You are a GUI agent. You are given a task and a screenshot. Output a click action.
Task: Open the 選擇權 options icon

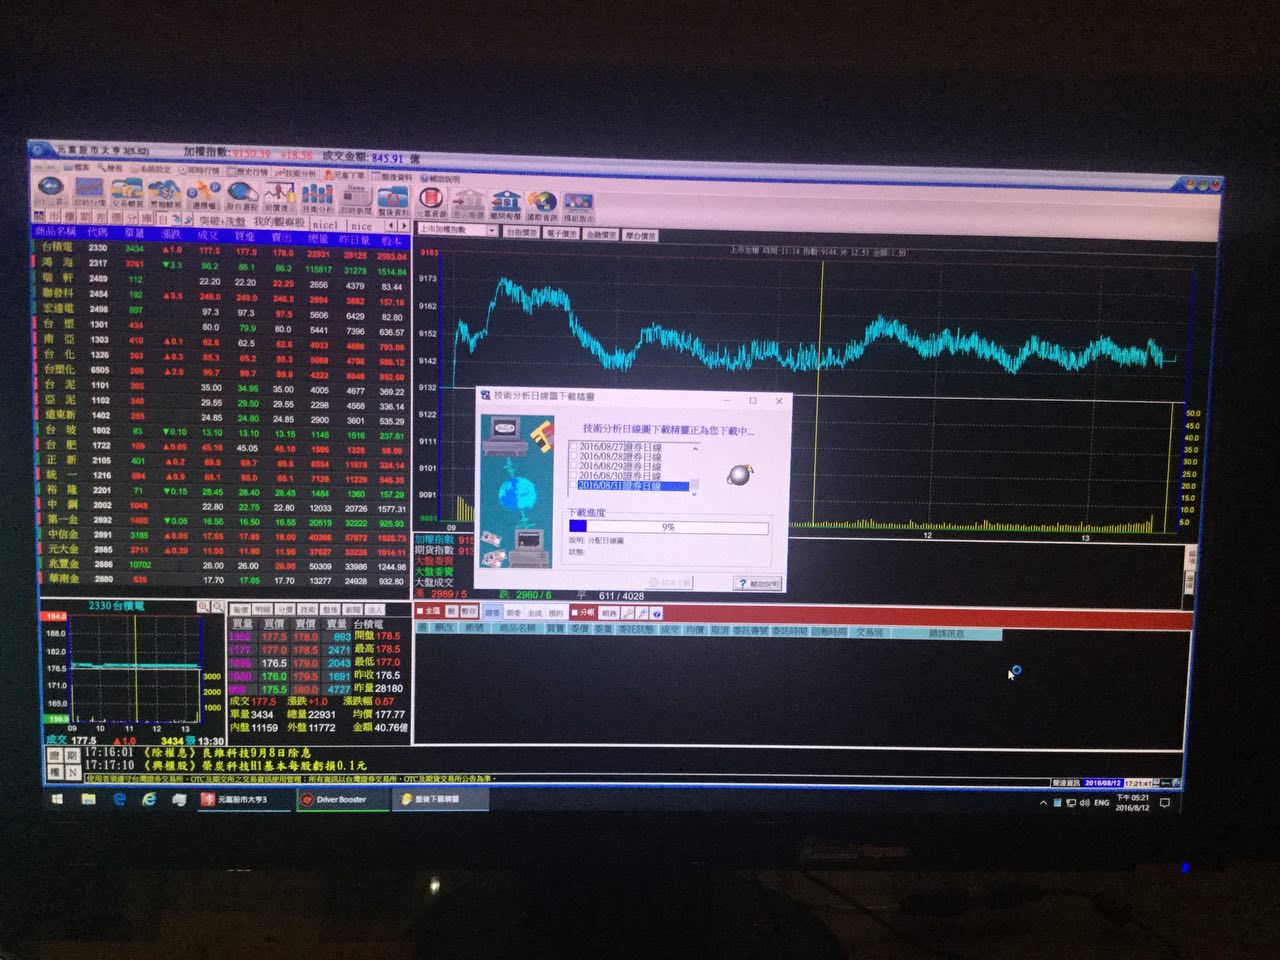pyautogui.click(x=205, y=195)
